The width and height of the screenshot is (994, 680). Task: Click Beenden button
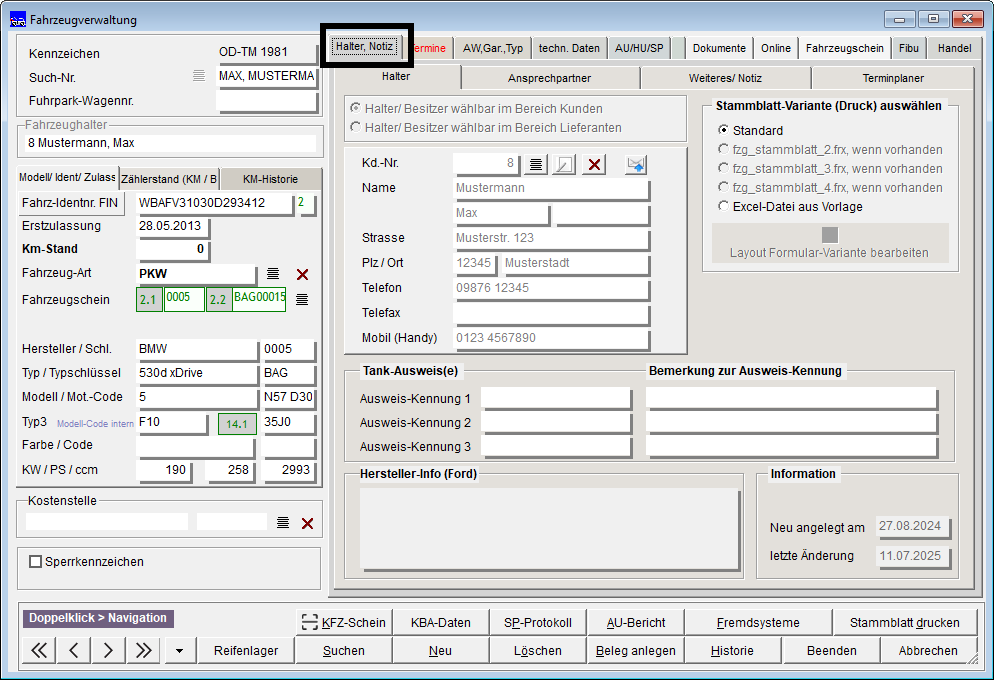[x=832, y=650]
